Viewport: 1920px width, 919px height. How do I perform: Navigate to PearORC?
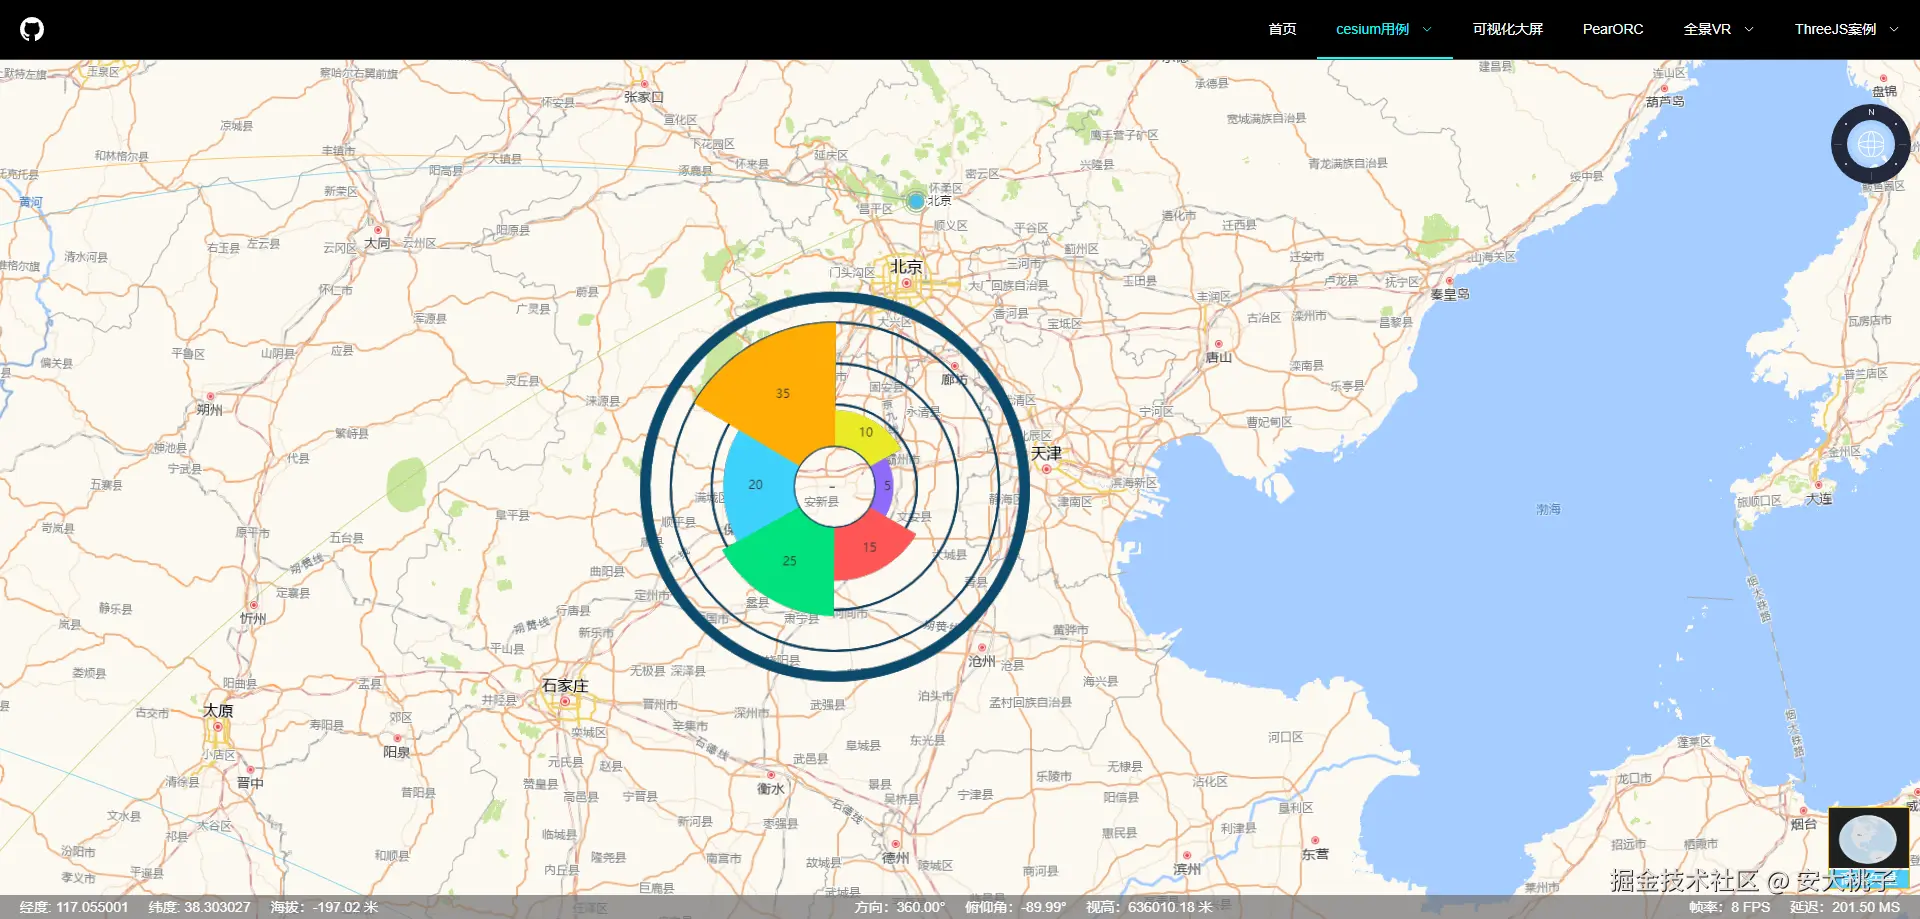(1612, 29)
